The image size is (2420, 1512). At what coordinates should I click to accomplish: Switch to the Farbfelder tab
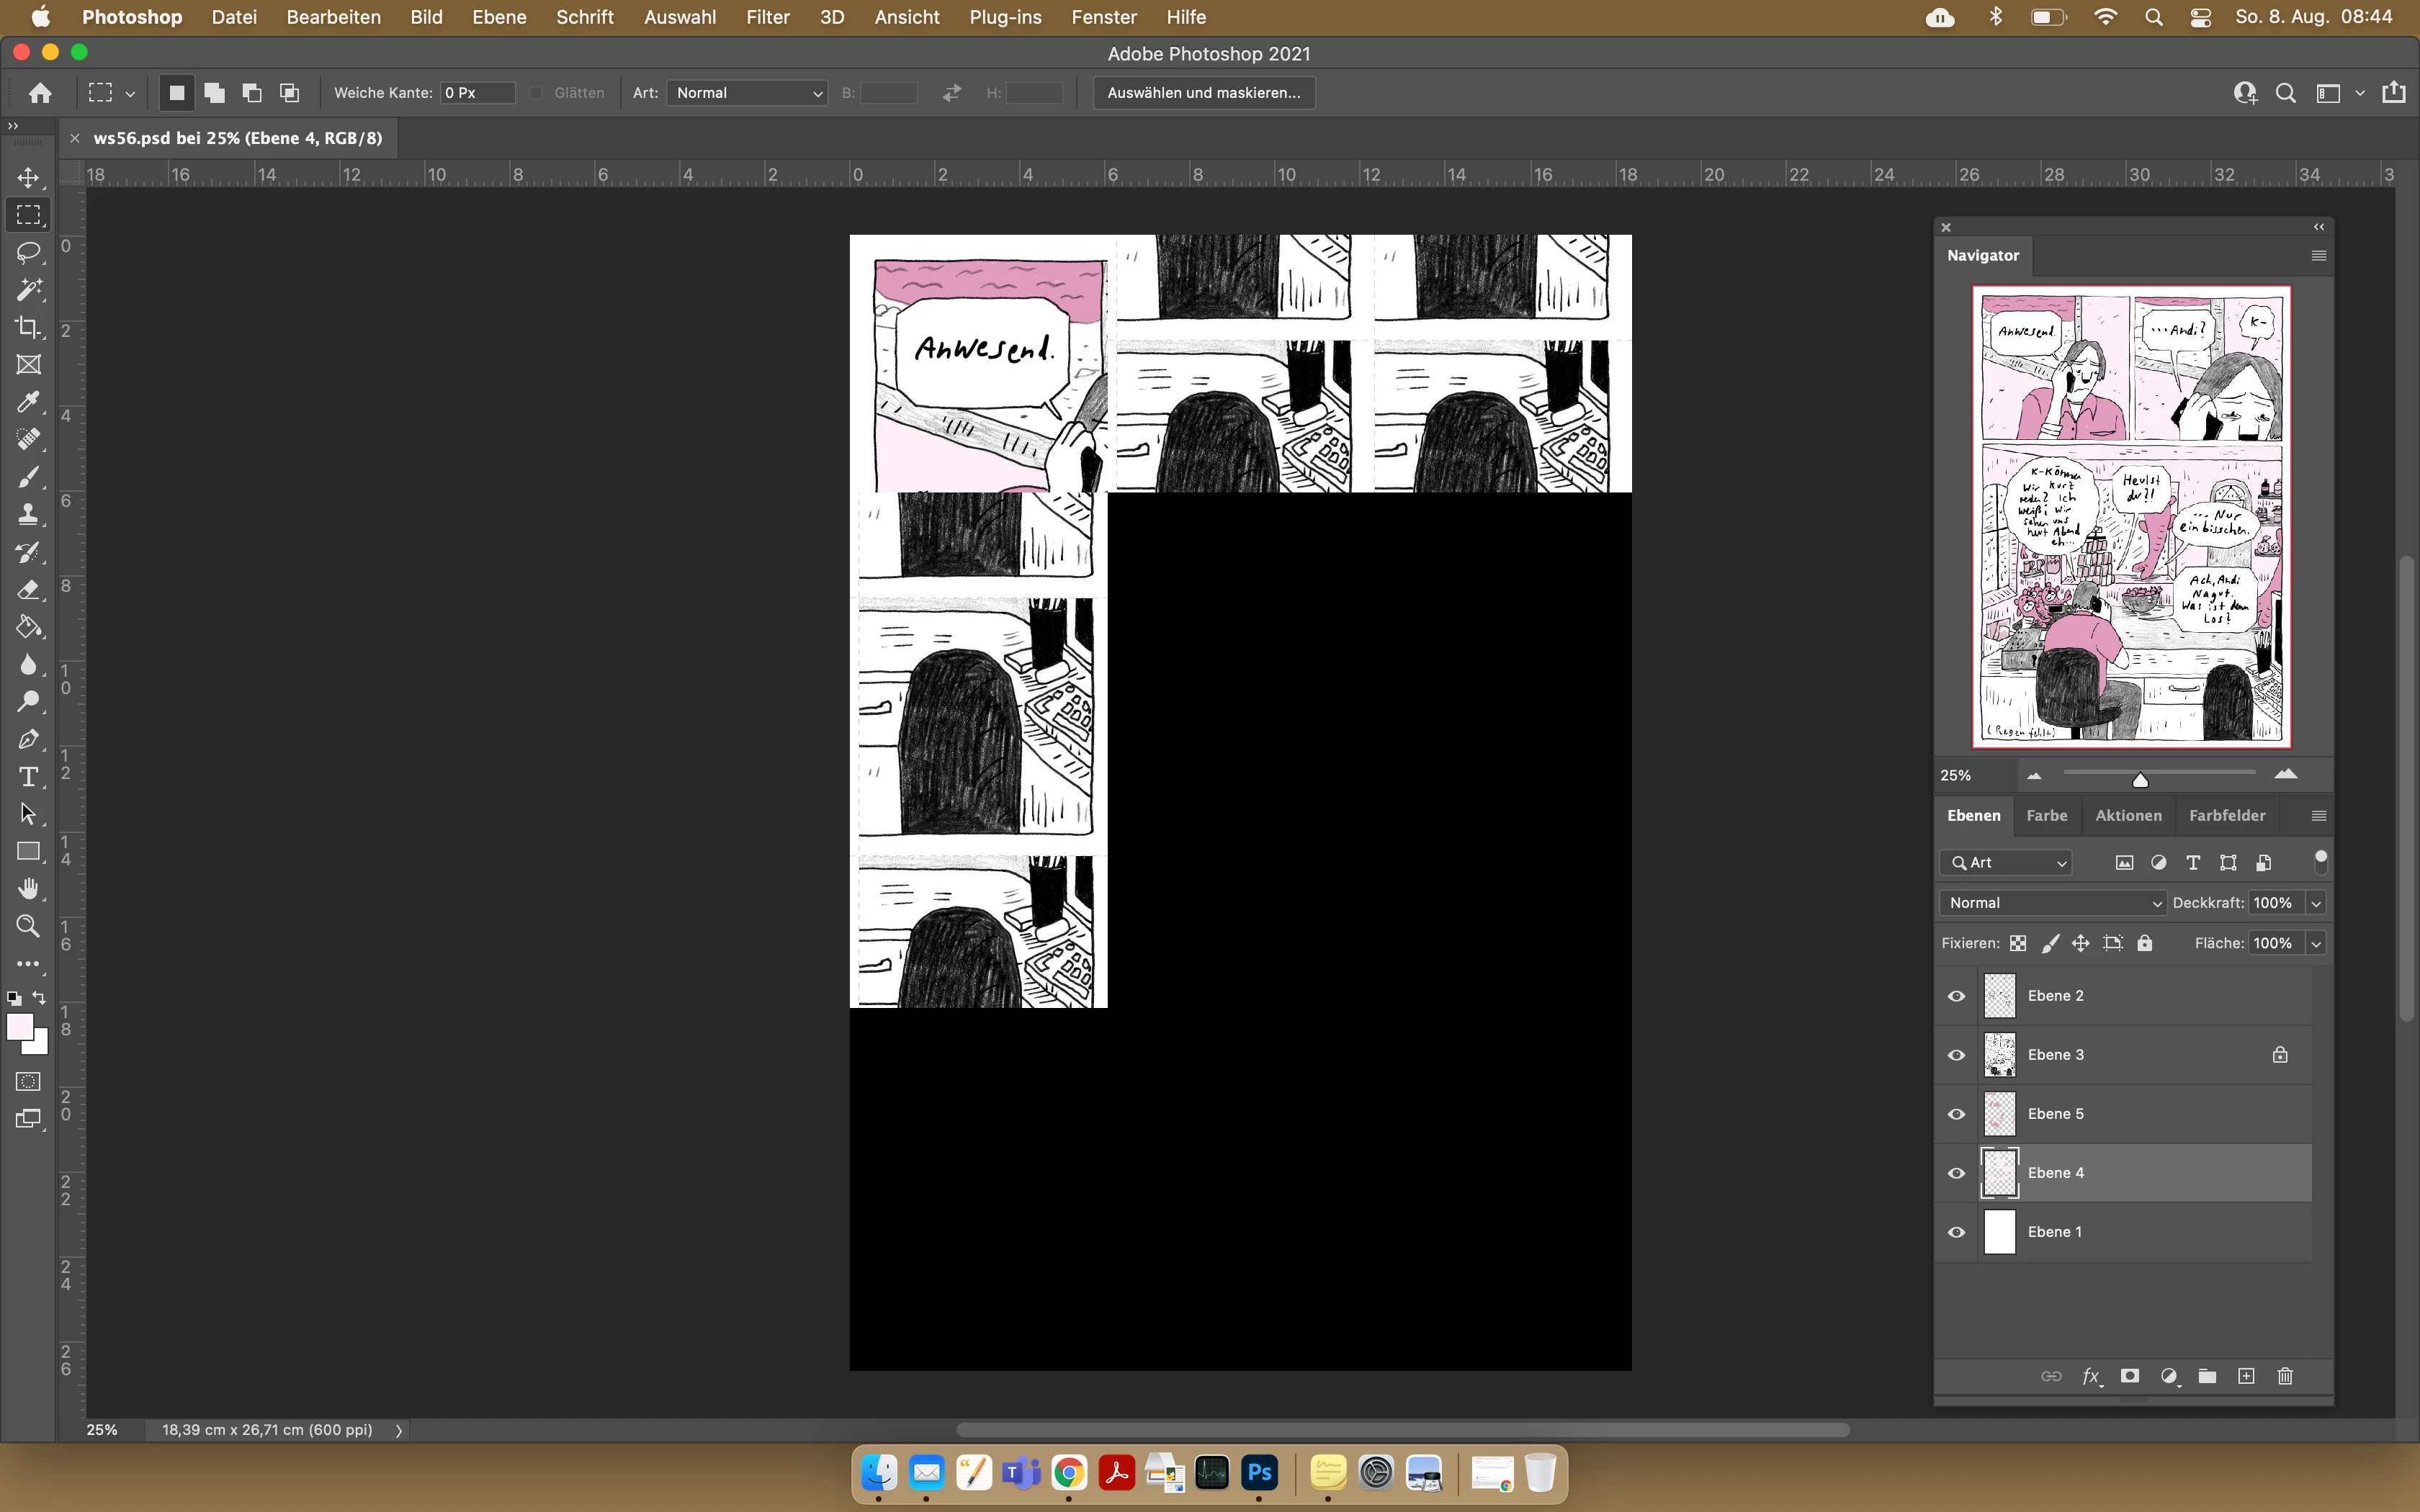point(2227,815)
